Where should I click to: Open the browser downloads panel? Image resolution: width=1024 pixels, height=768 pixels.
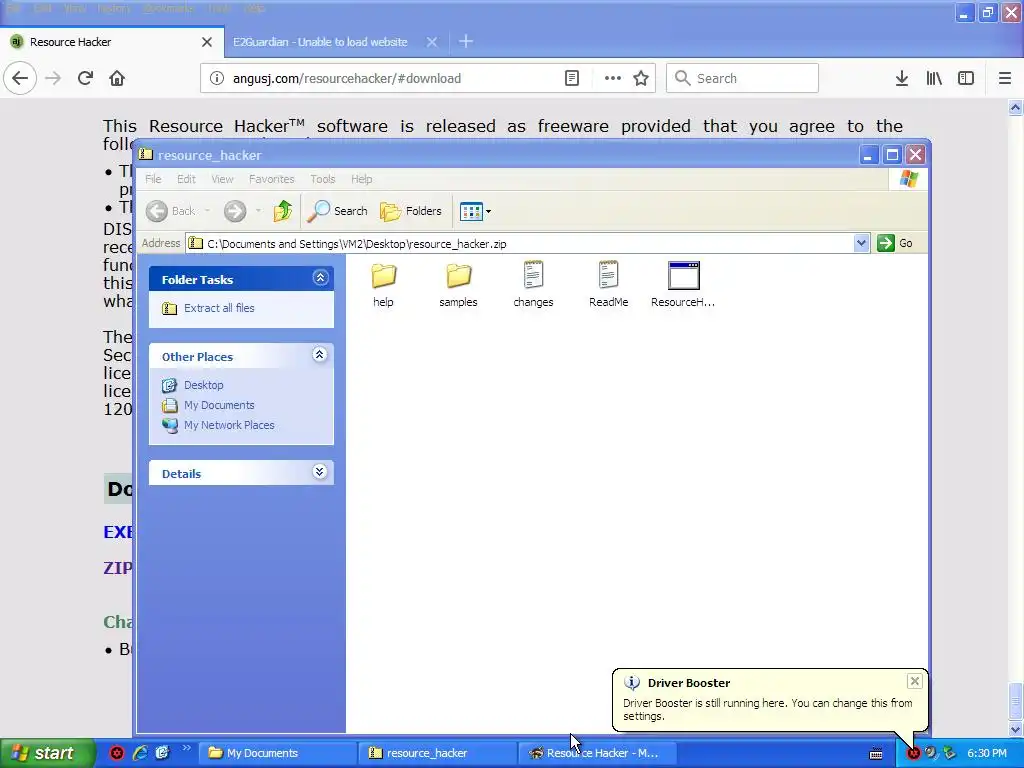point(902,78)
